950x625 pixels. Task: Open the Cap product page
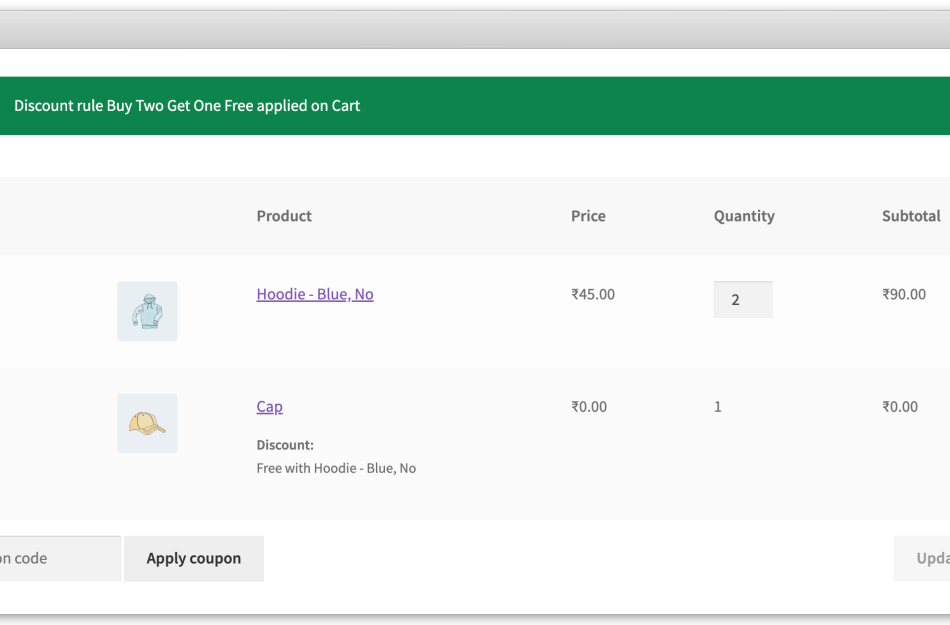click(x=268, y=406)
